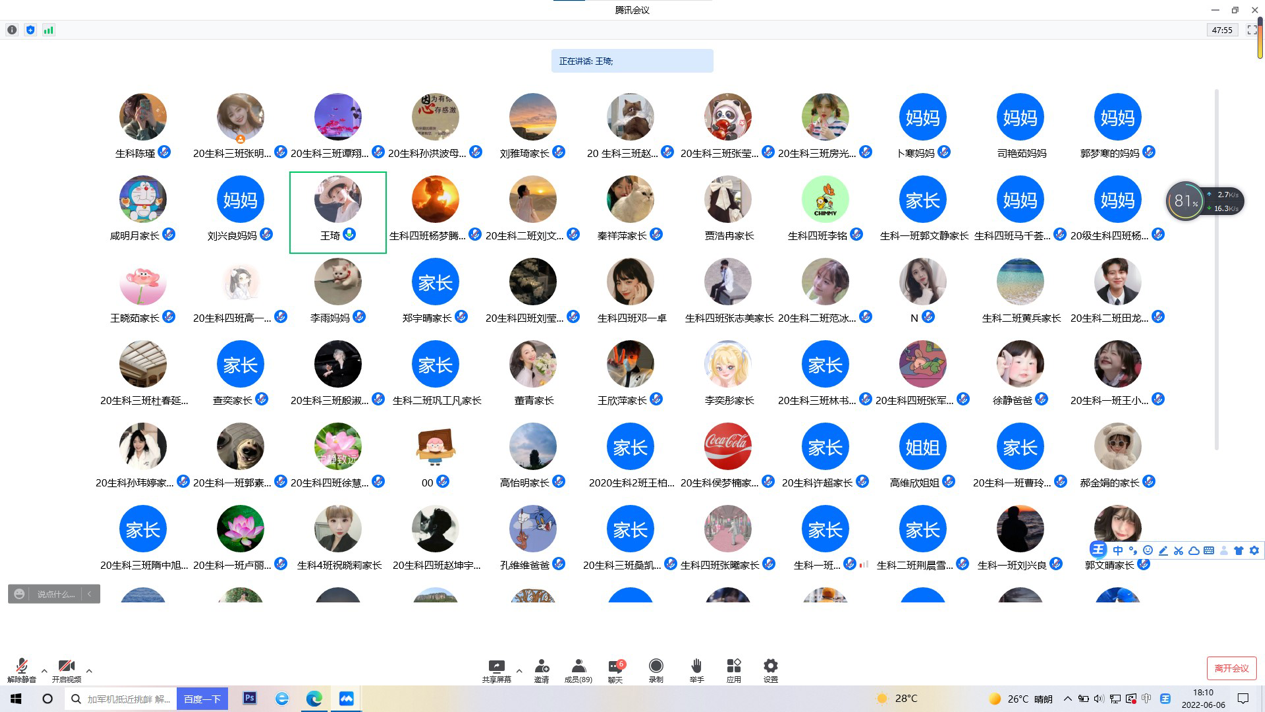Open the meeting info icon
The image size is (1265, 712).
pos(12,30)
